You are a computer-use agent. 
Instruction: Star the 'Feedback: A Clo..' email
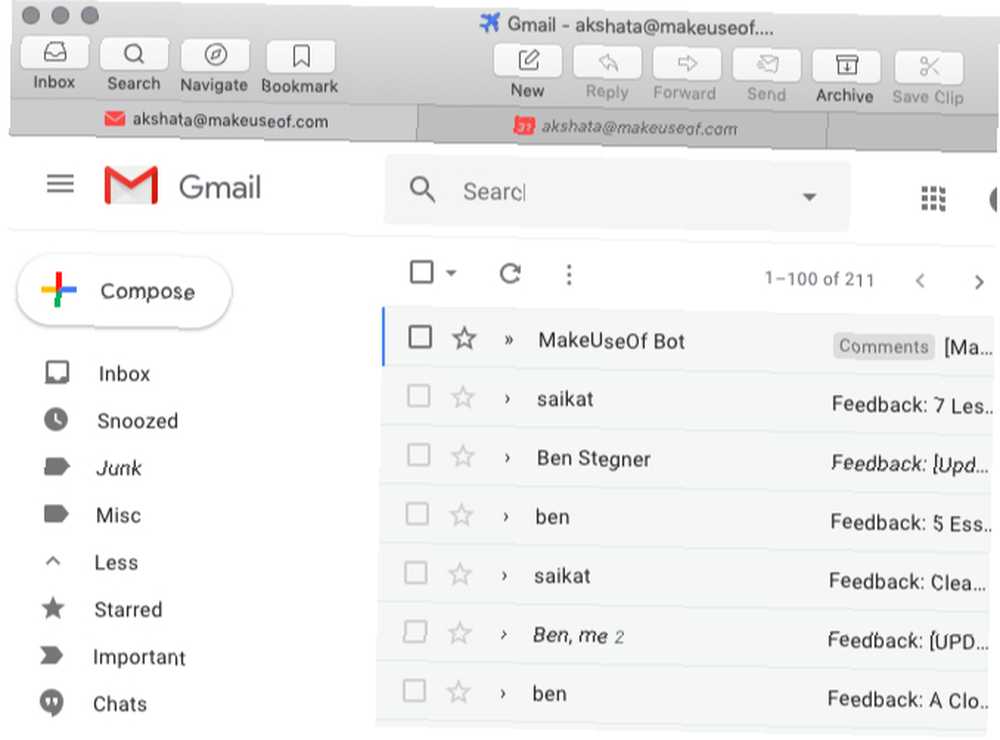point(459,692)
